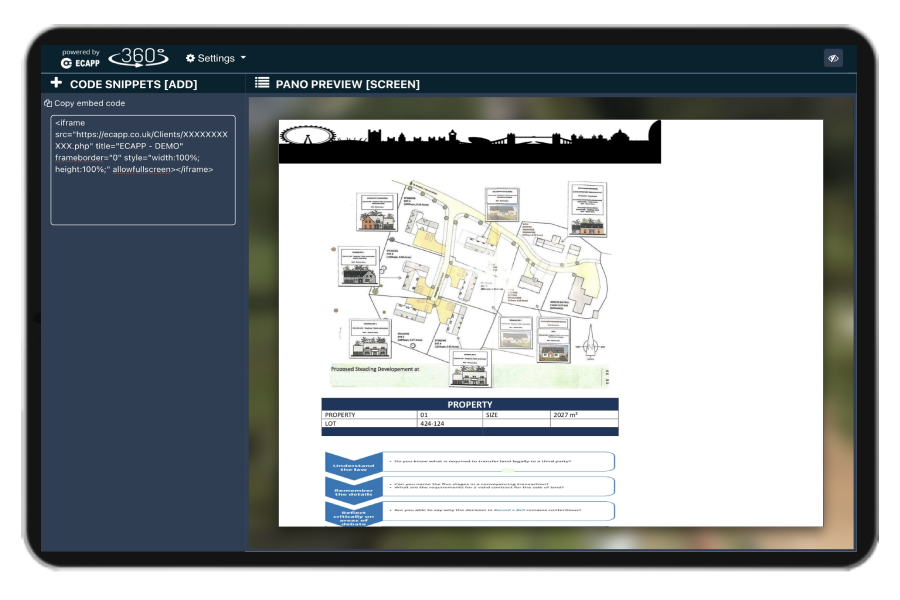Click the Settings gear icon
Screen dimensions: 900x600
(x=190, y=58)
